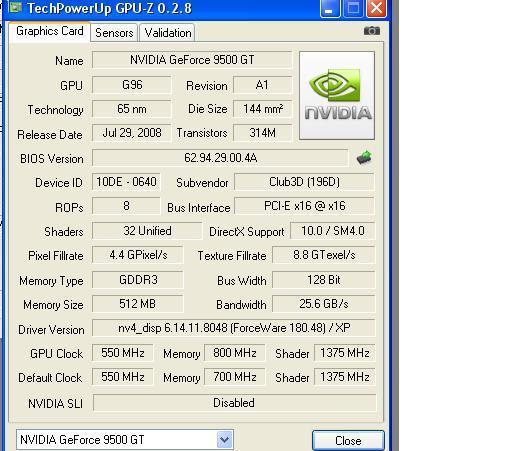Click the camera screenshot icon

(372, 31)
